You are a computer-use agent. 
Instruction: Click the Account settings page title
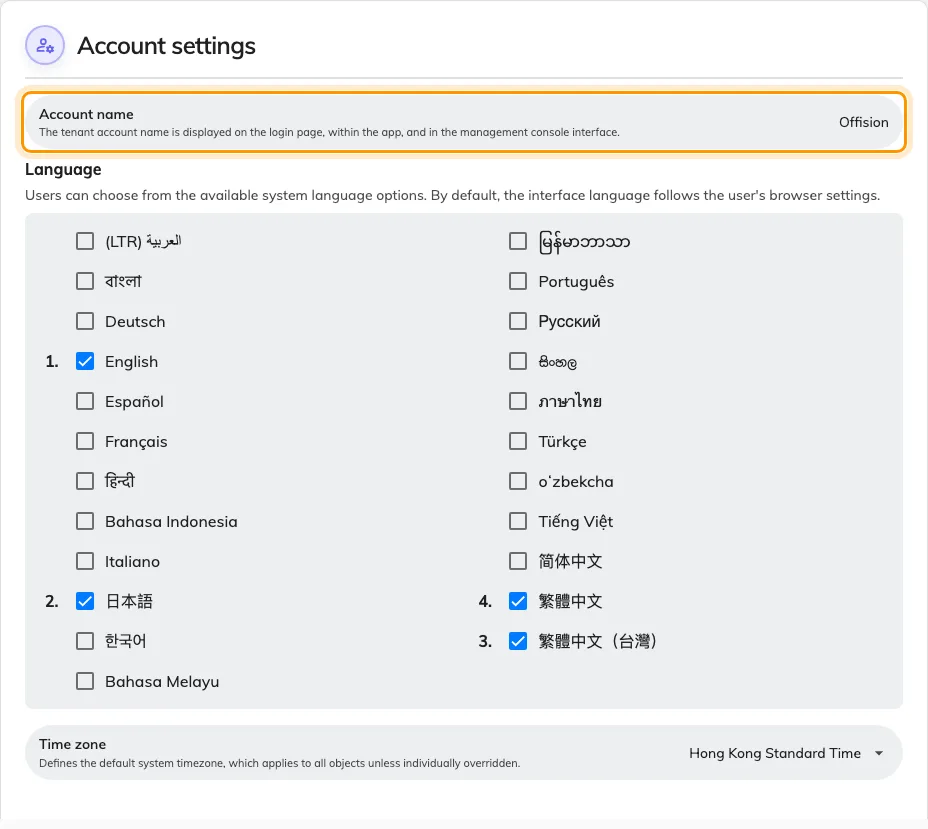166,46
